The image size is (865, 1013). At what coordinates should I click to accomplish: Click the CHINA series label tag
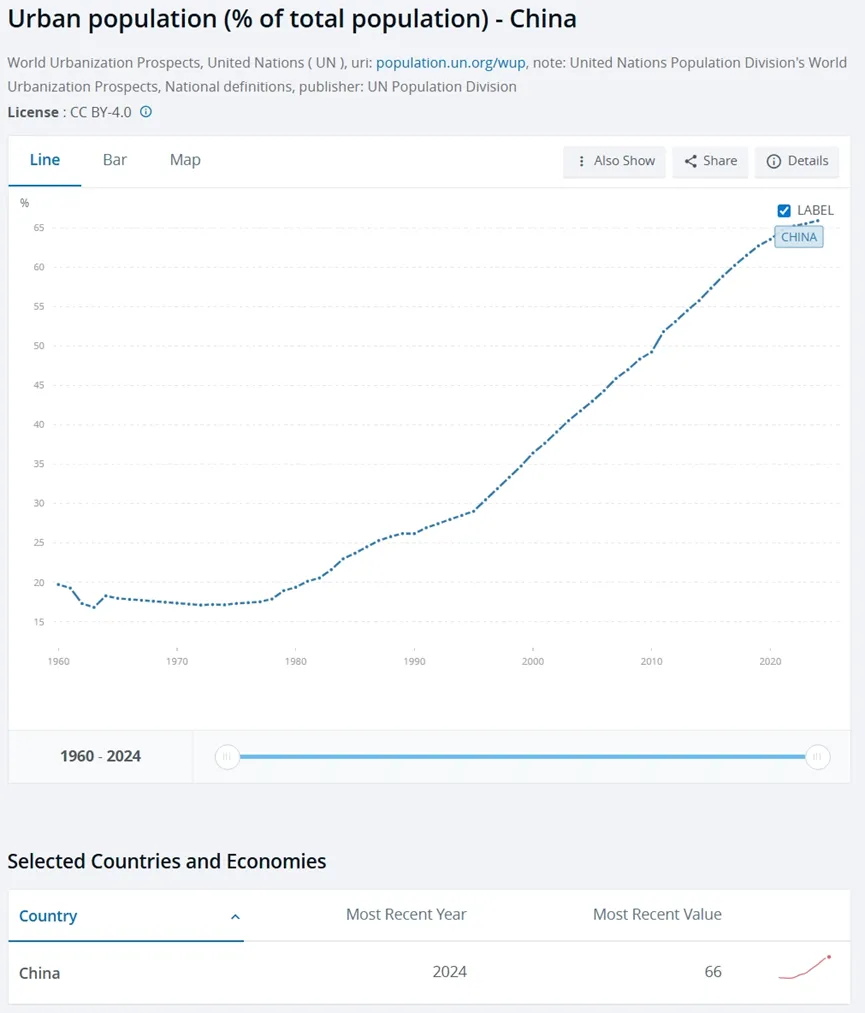coord(799,237)
